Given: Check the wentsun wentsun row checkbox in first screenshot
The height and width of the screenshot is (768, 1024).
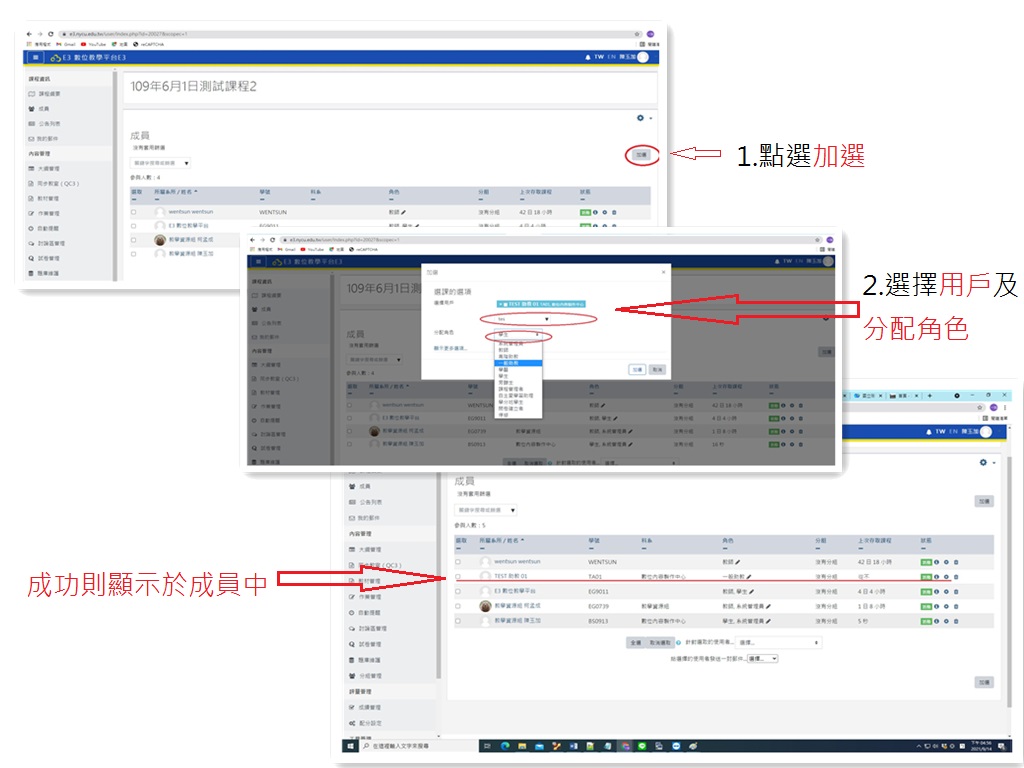Looking at the screenshot, I should [133, 213].
